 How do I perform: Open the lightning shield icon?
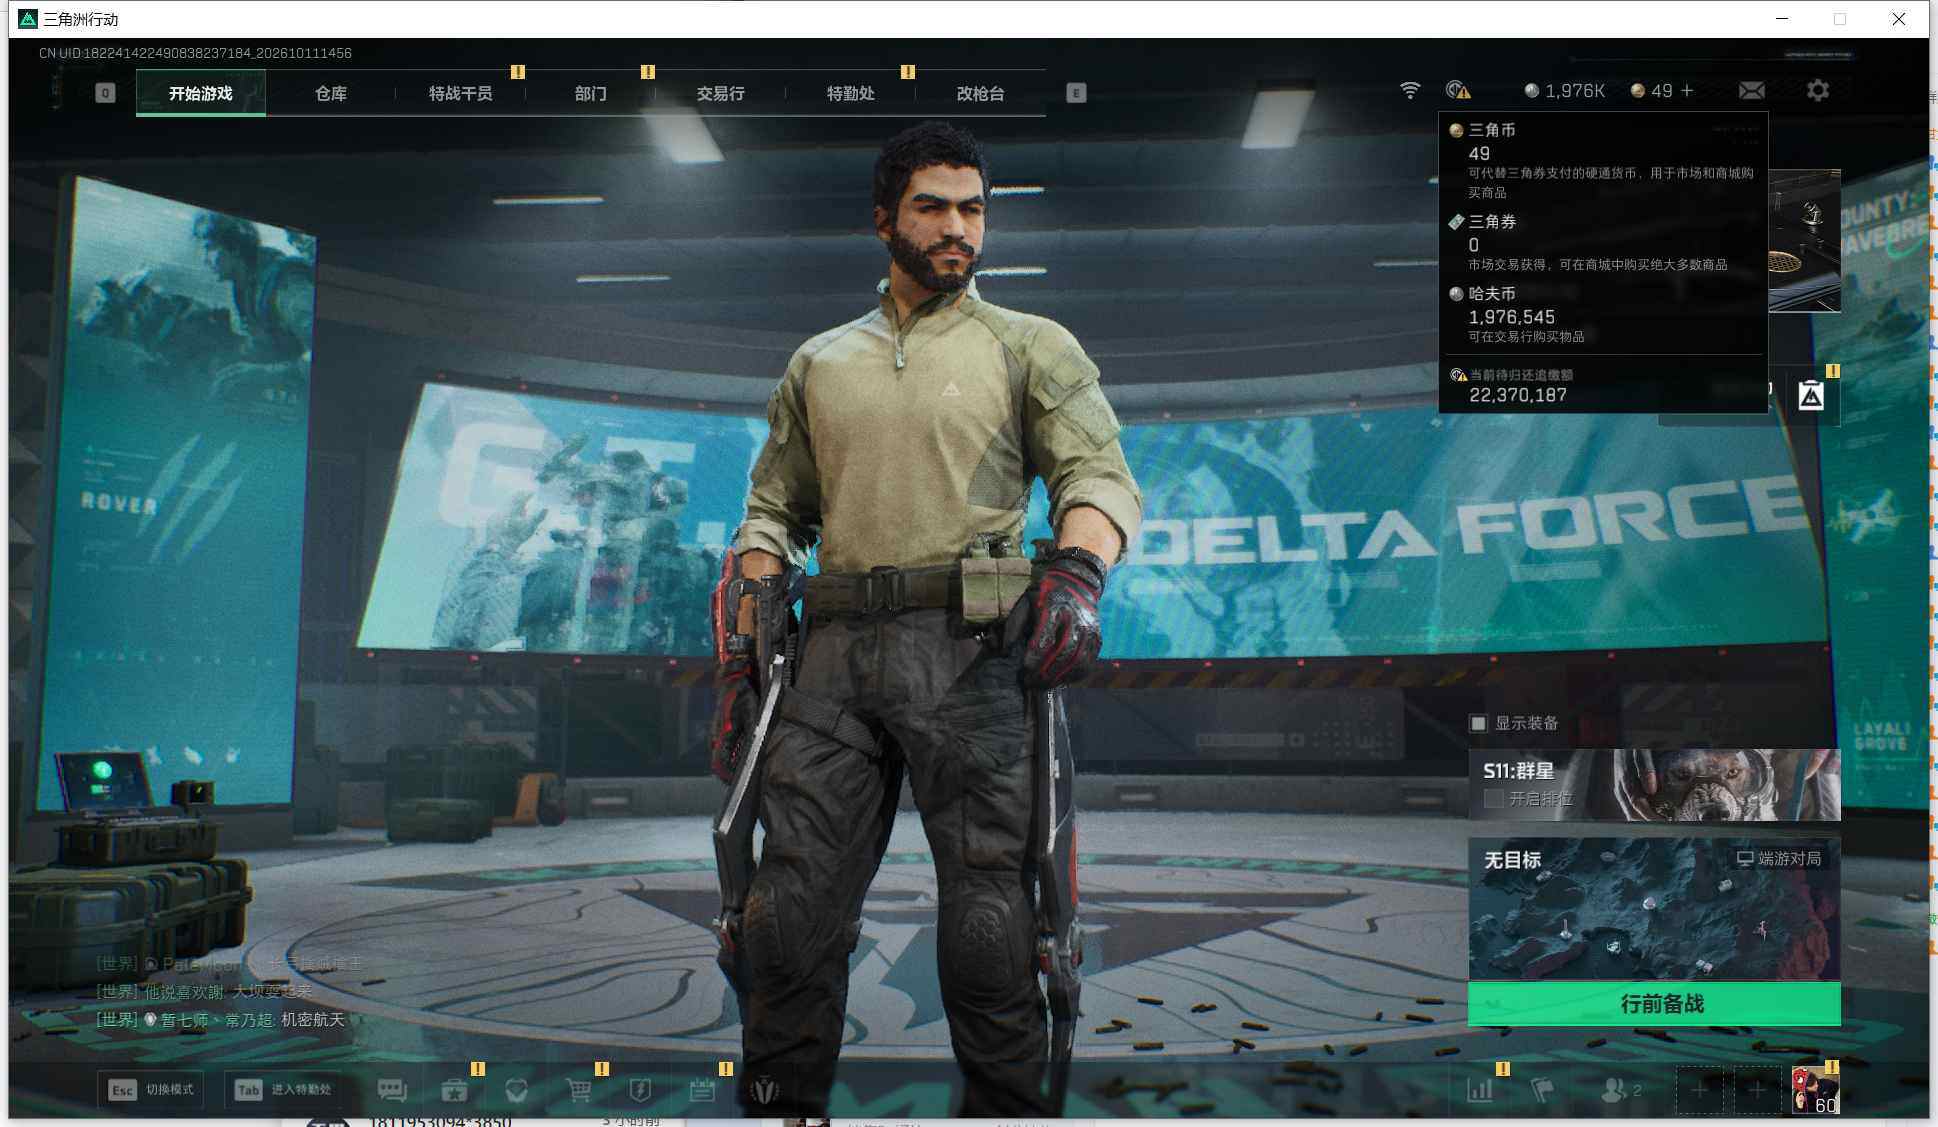[640, 1090]
